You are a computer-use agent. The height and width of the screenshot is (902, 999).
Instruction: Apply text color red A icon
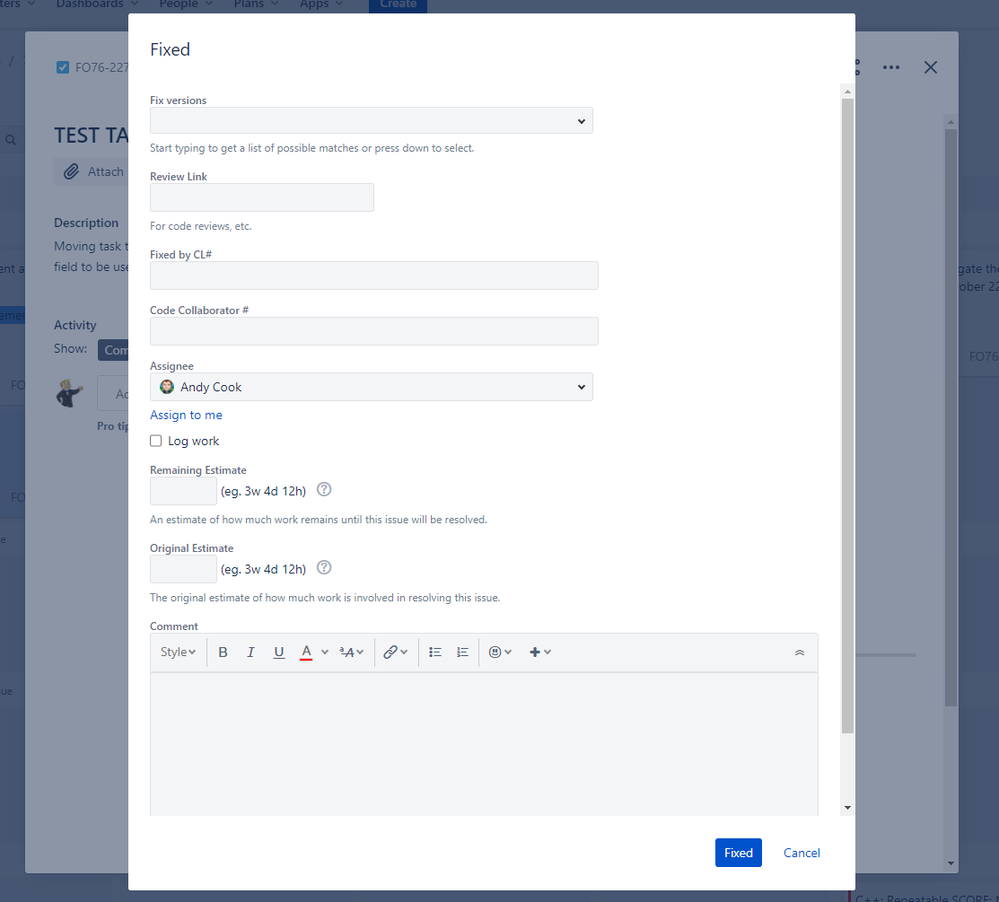coord(306,652)
